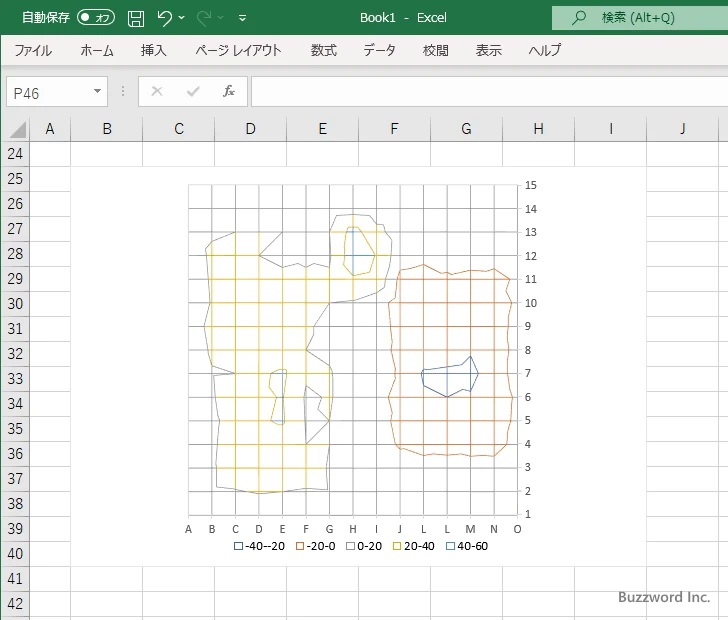Toggle the AutoSave (自動保存) switch
Screen dimensions: 728x620
pos(96,18)
